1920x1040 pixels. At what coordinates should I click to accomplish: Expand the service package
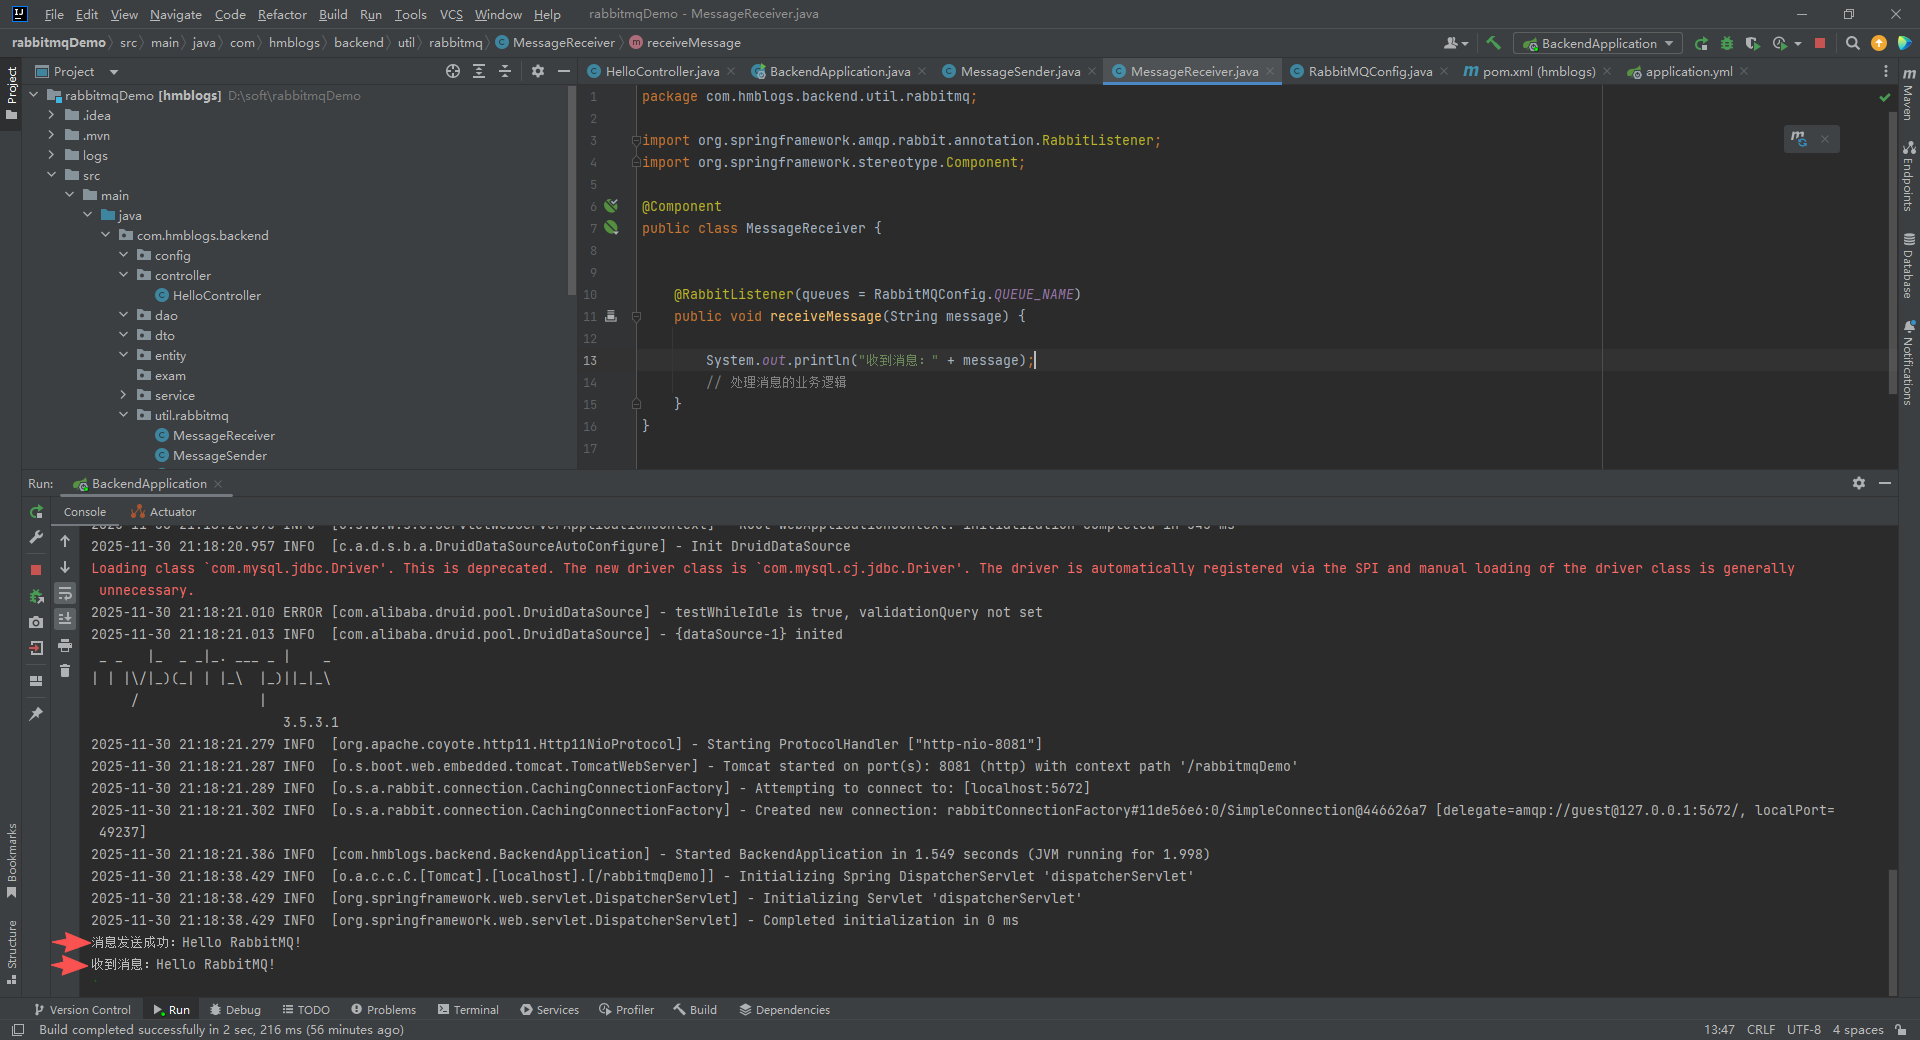pyautogui.click(x=123, y=395)
